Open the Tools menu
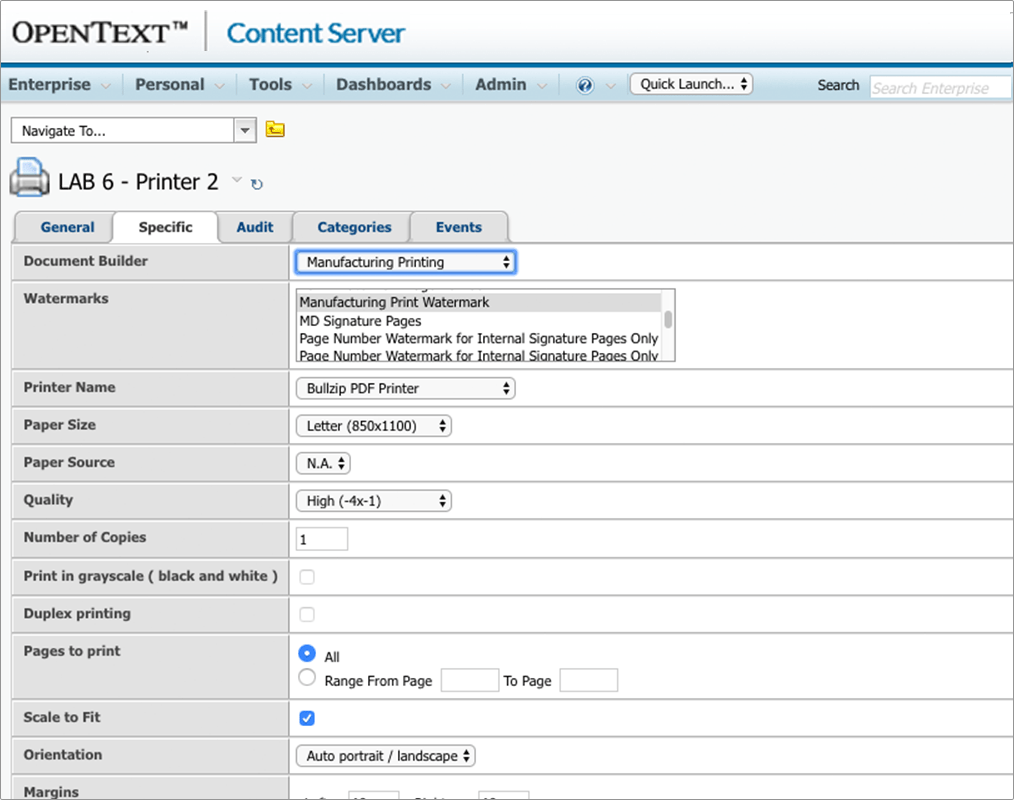The height and width of the screenshot is (800, 1014). (280, 85)
